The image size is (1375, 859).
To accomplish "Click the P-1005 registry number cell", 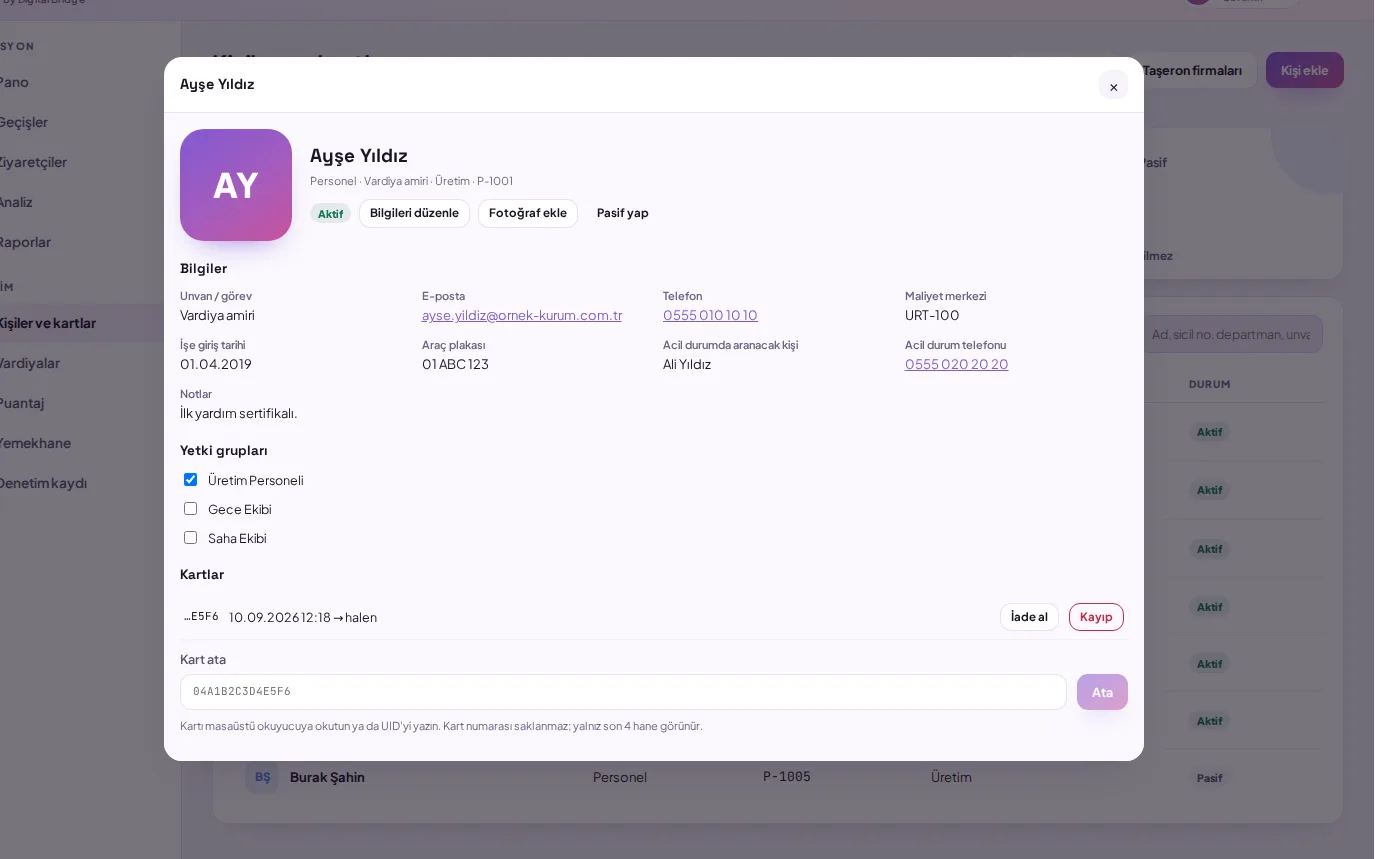I will click(x=787, y=777).
